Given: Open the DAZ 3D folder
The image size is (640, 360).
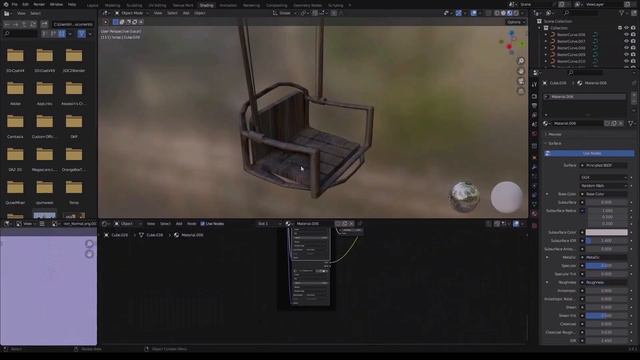Looking at the screenshot, I should click(15, 158).
